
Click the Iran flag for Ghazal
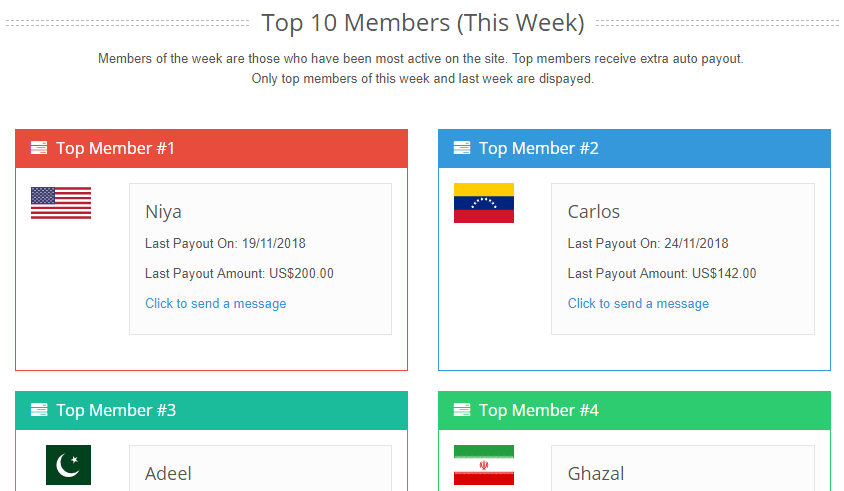point(484,465)
